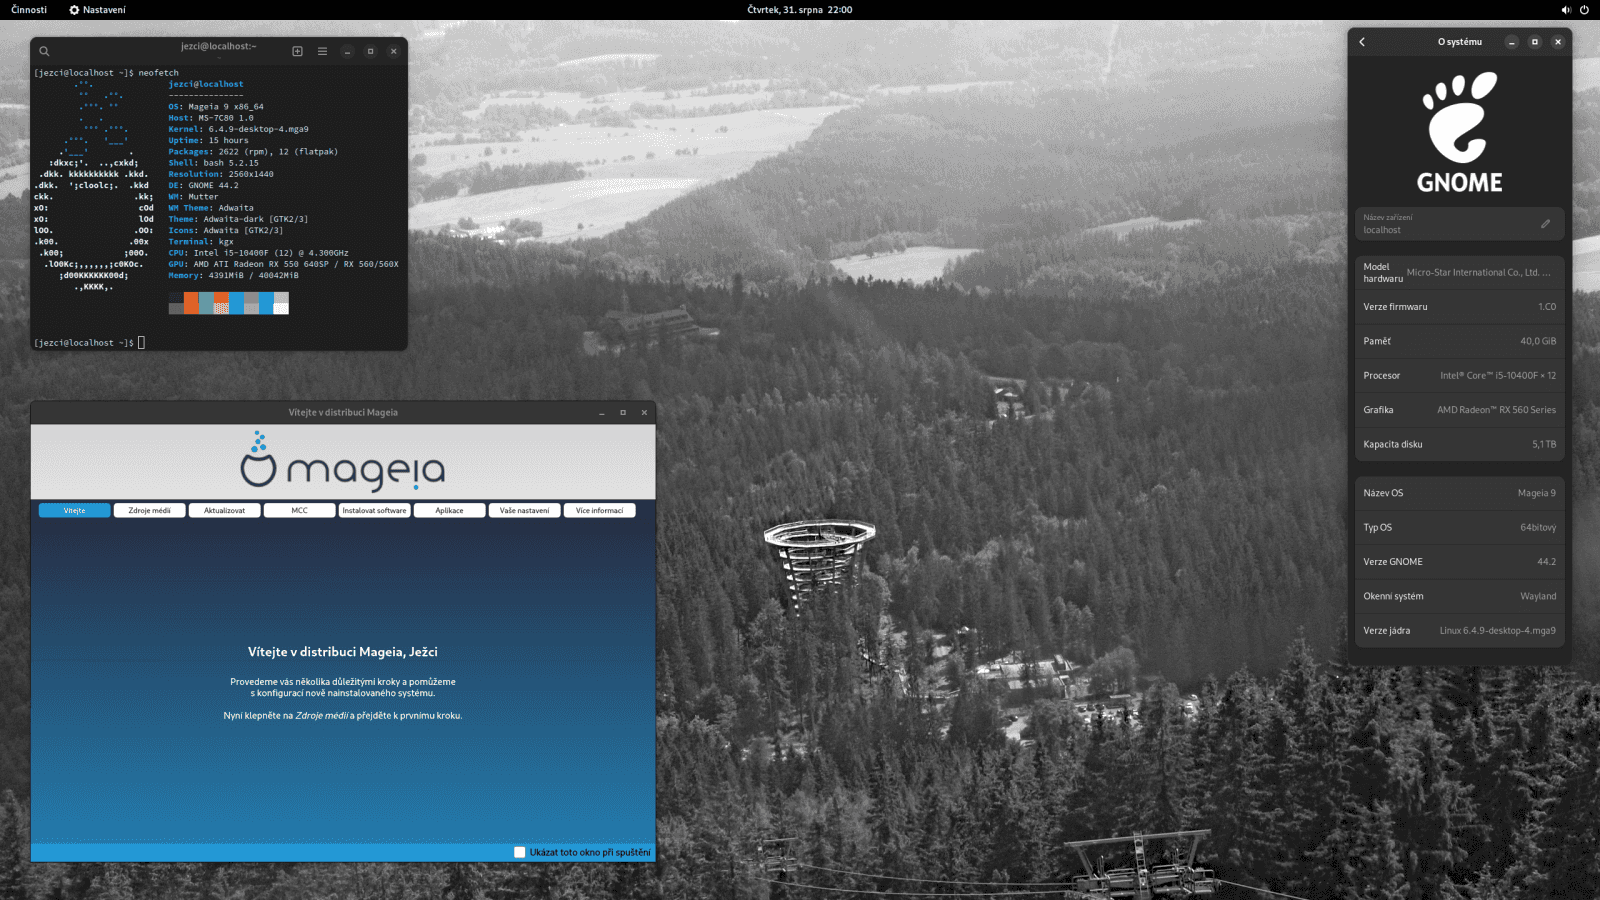Go back in the O systému window

coord(1362,42)
